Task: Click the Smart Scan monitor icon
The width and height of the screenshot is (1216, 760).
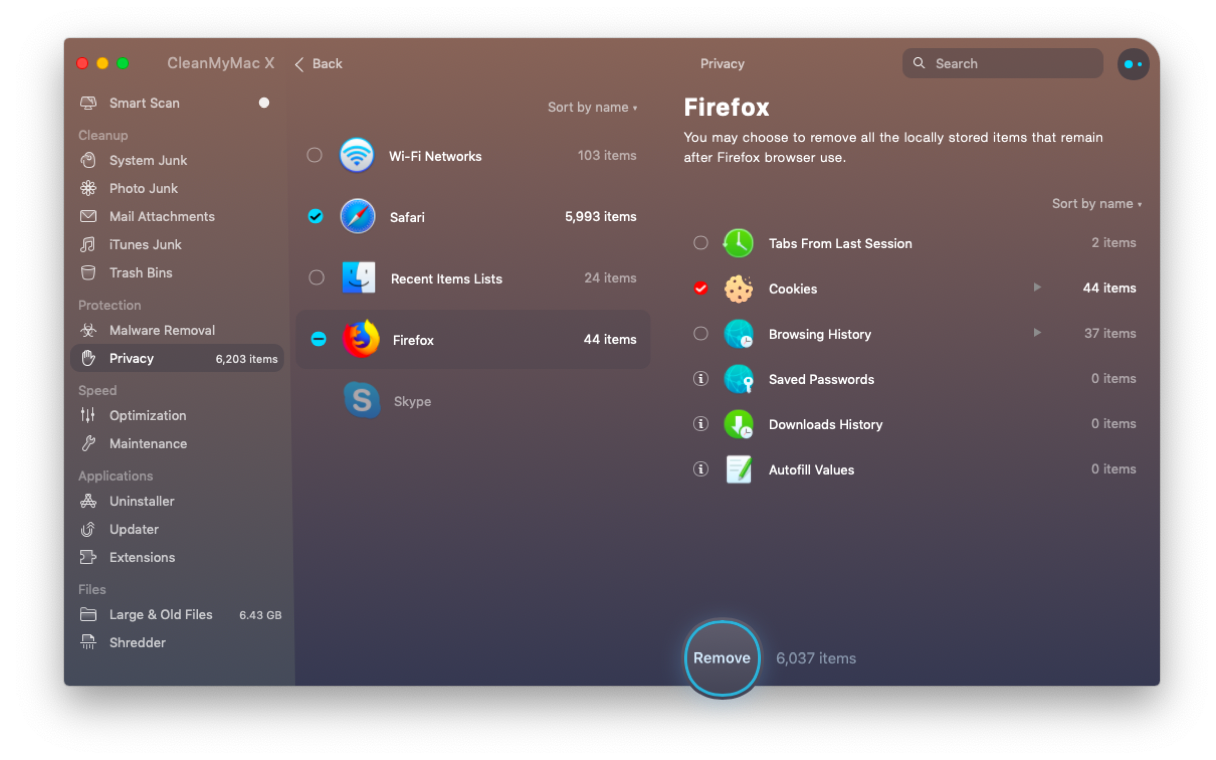Action: [x=88, y=103]
